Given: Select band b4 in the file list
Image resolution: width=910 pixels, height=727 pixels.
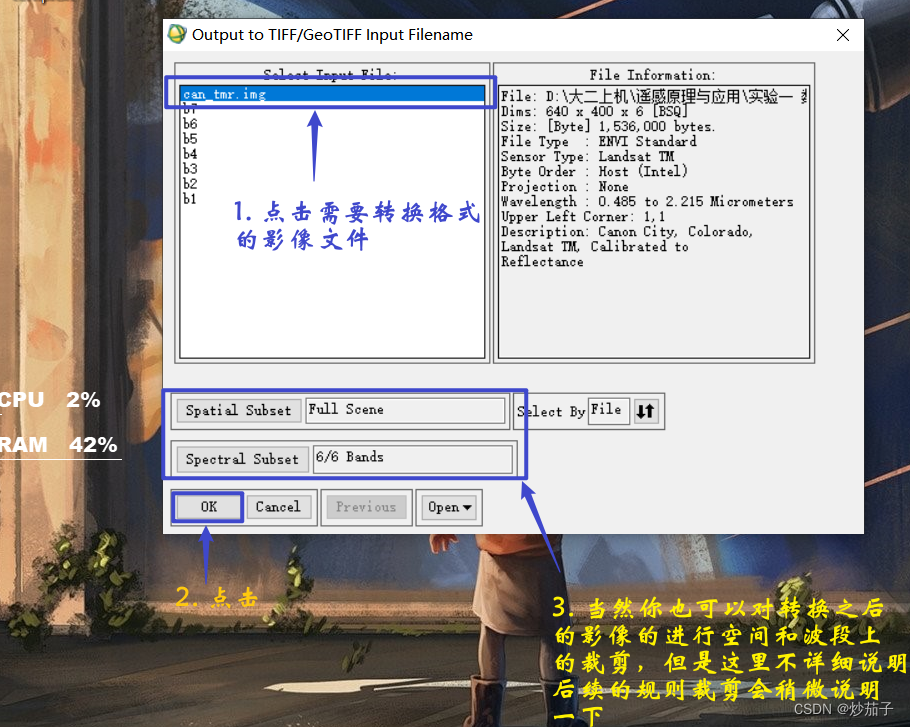Looking at the screenshot, I should pos(190,154).
